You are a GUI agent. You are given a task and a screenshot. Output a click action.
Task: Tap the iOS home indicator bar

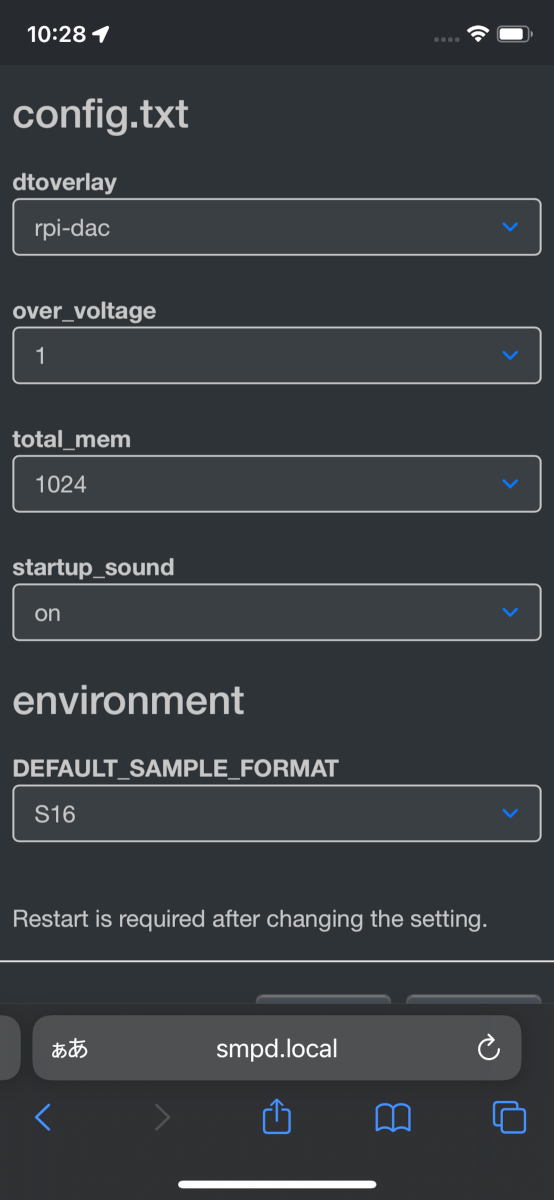[277, 1184]
